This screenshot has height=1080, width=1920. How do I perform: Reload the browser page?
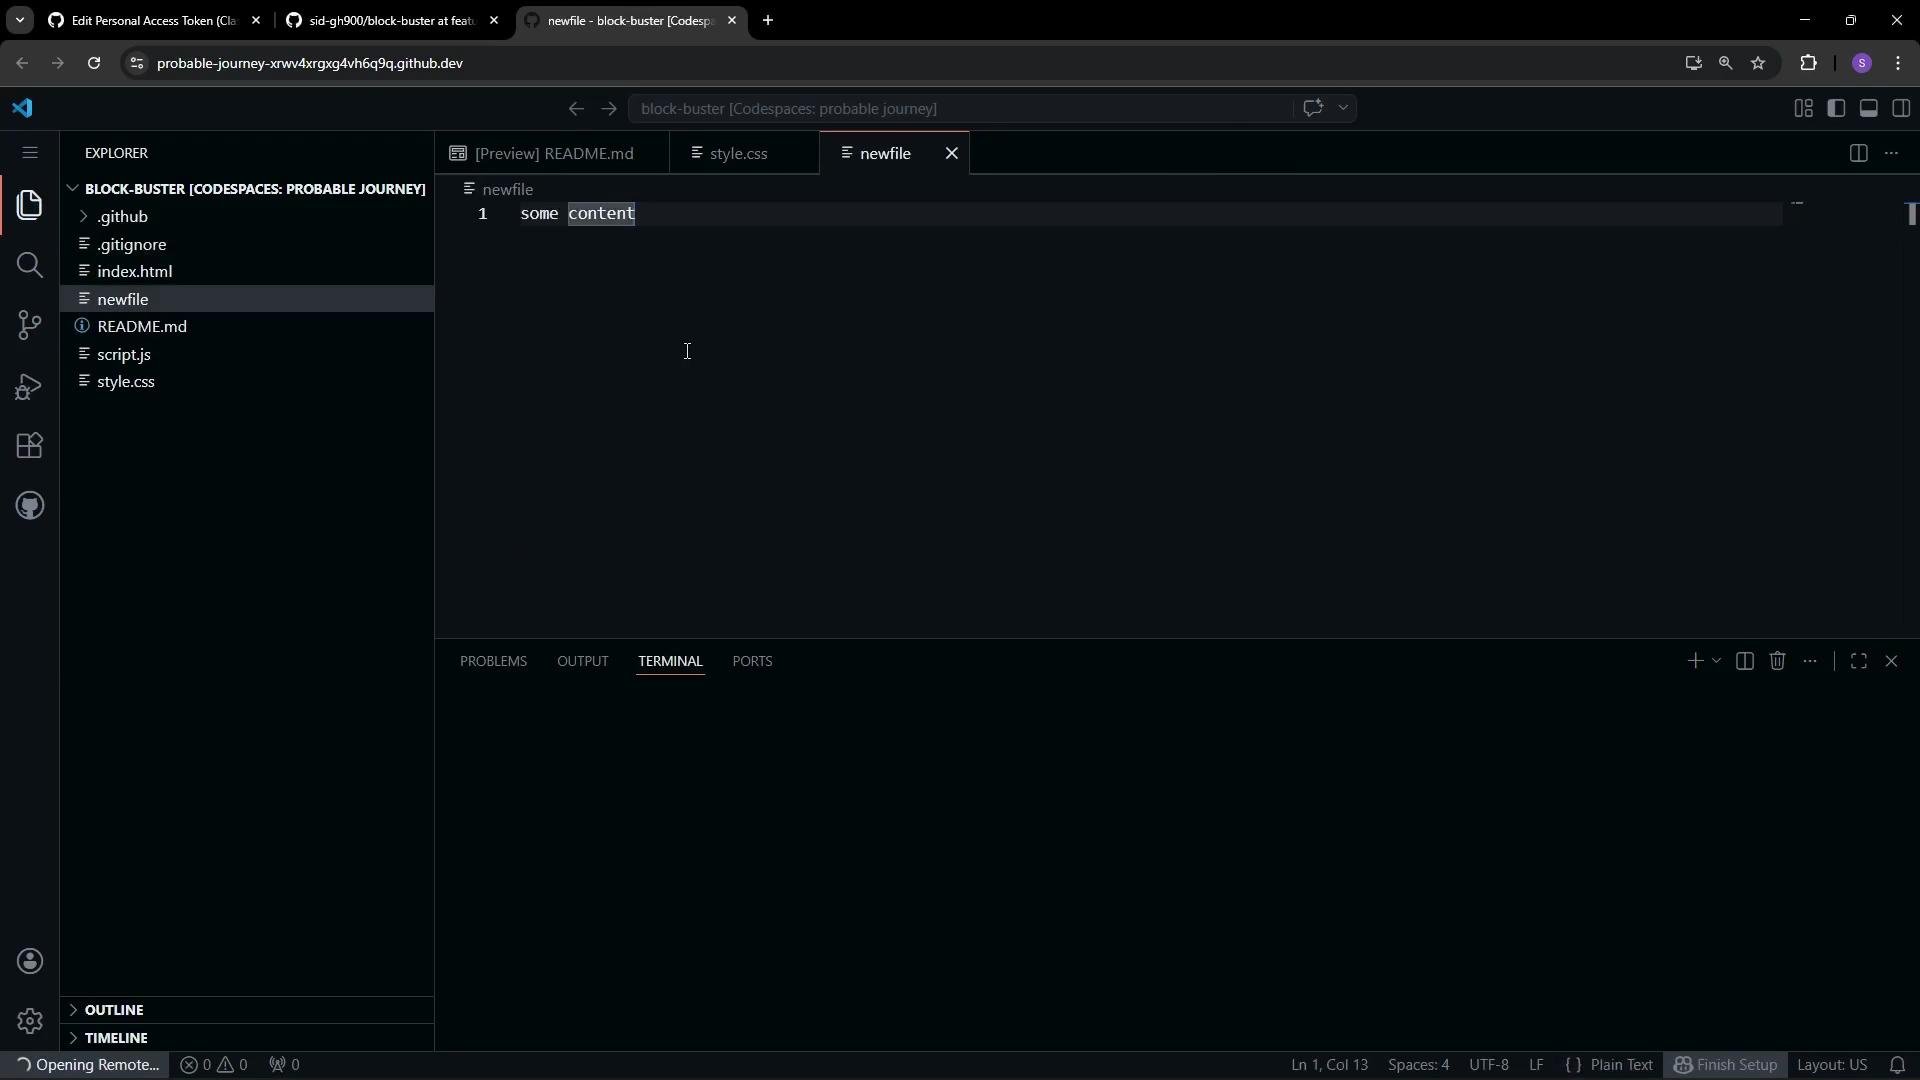pyautogui.click(x=94, y=63)
